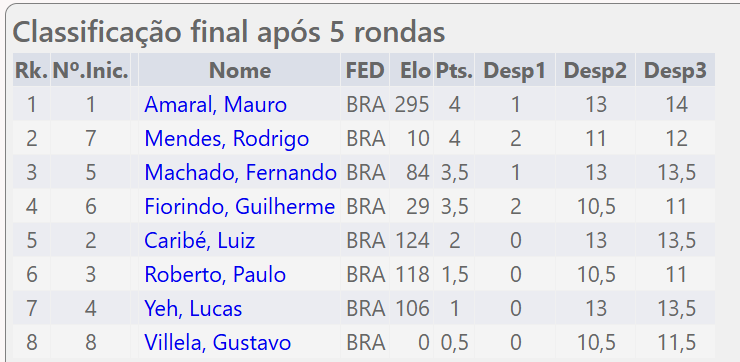Open player link Mendes, Rodrigo
740x362 pixels.
(x=227, y=139)
